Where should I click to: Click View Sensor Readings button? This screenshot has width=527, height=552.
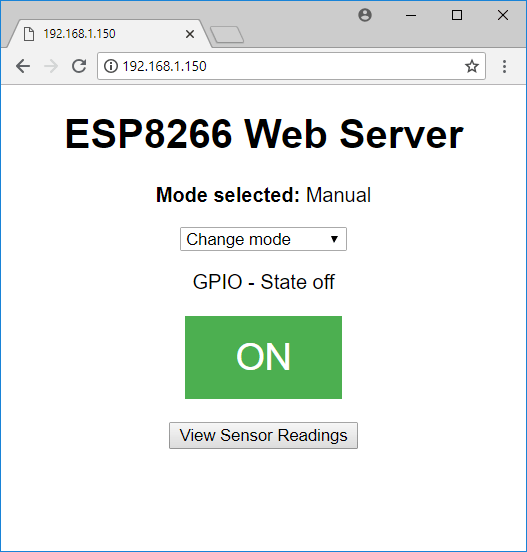[x=263, y=435]
